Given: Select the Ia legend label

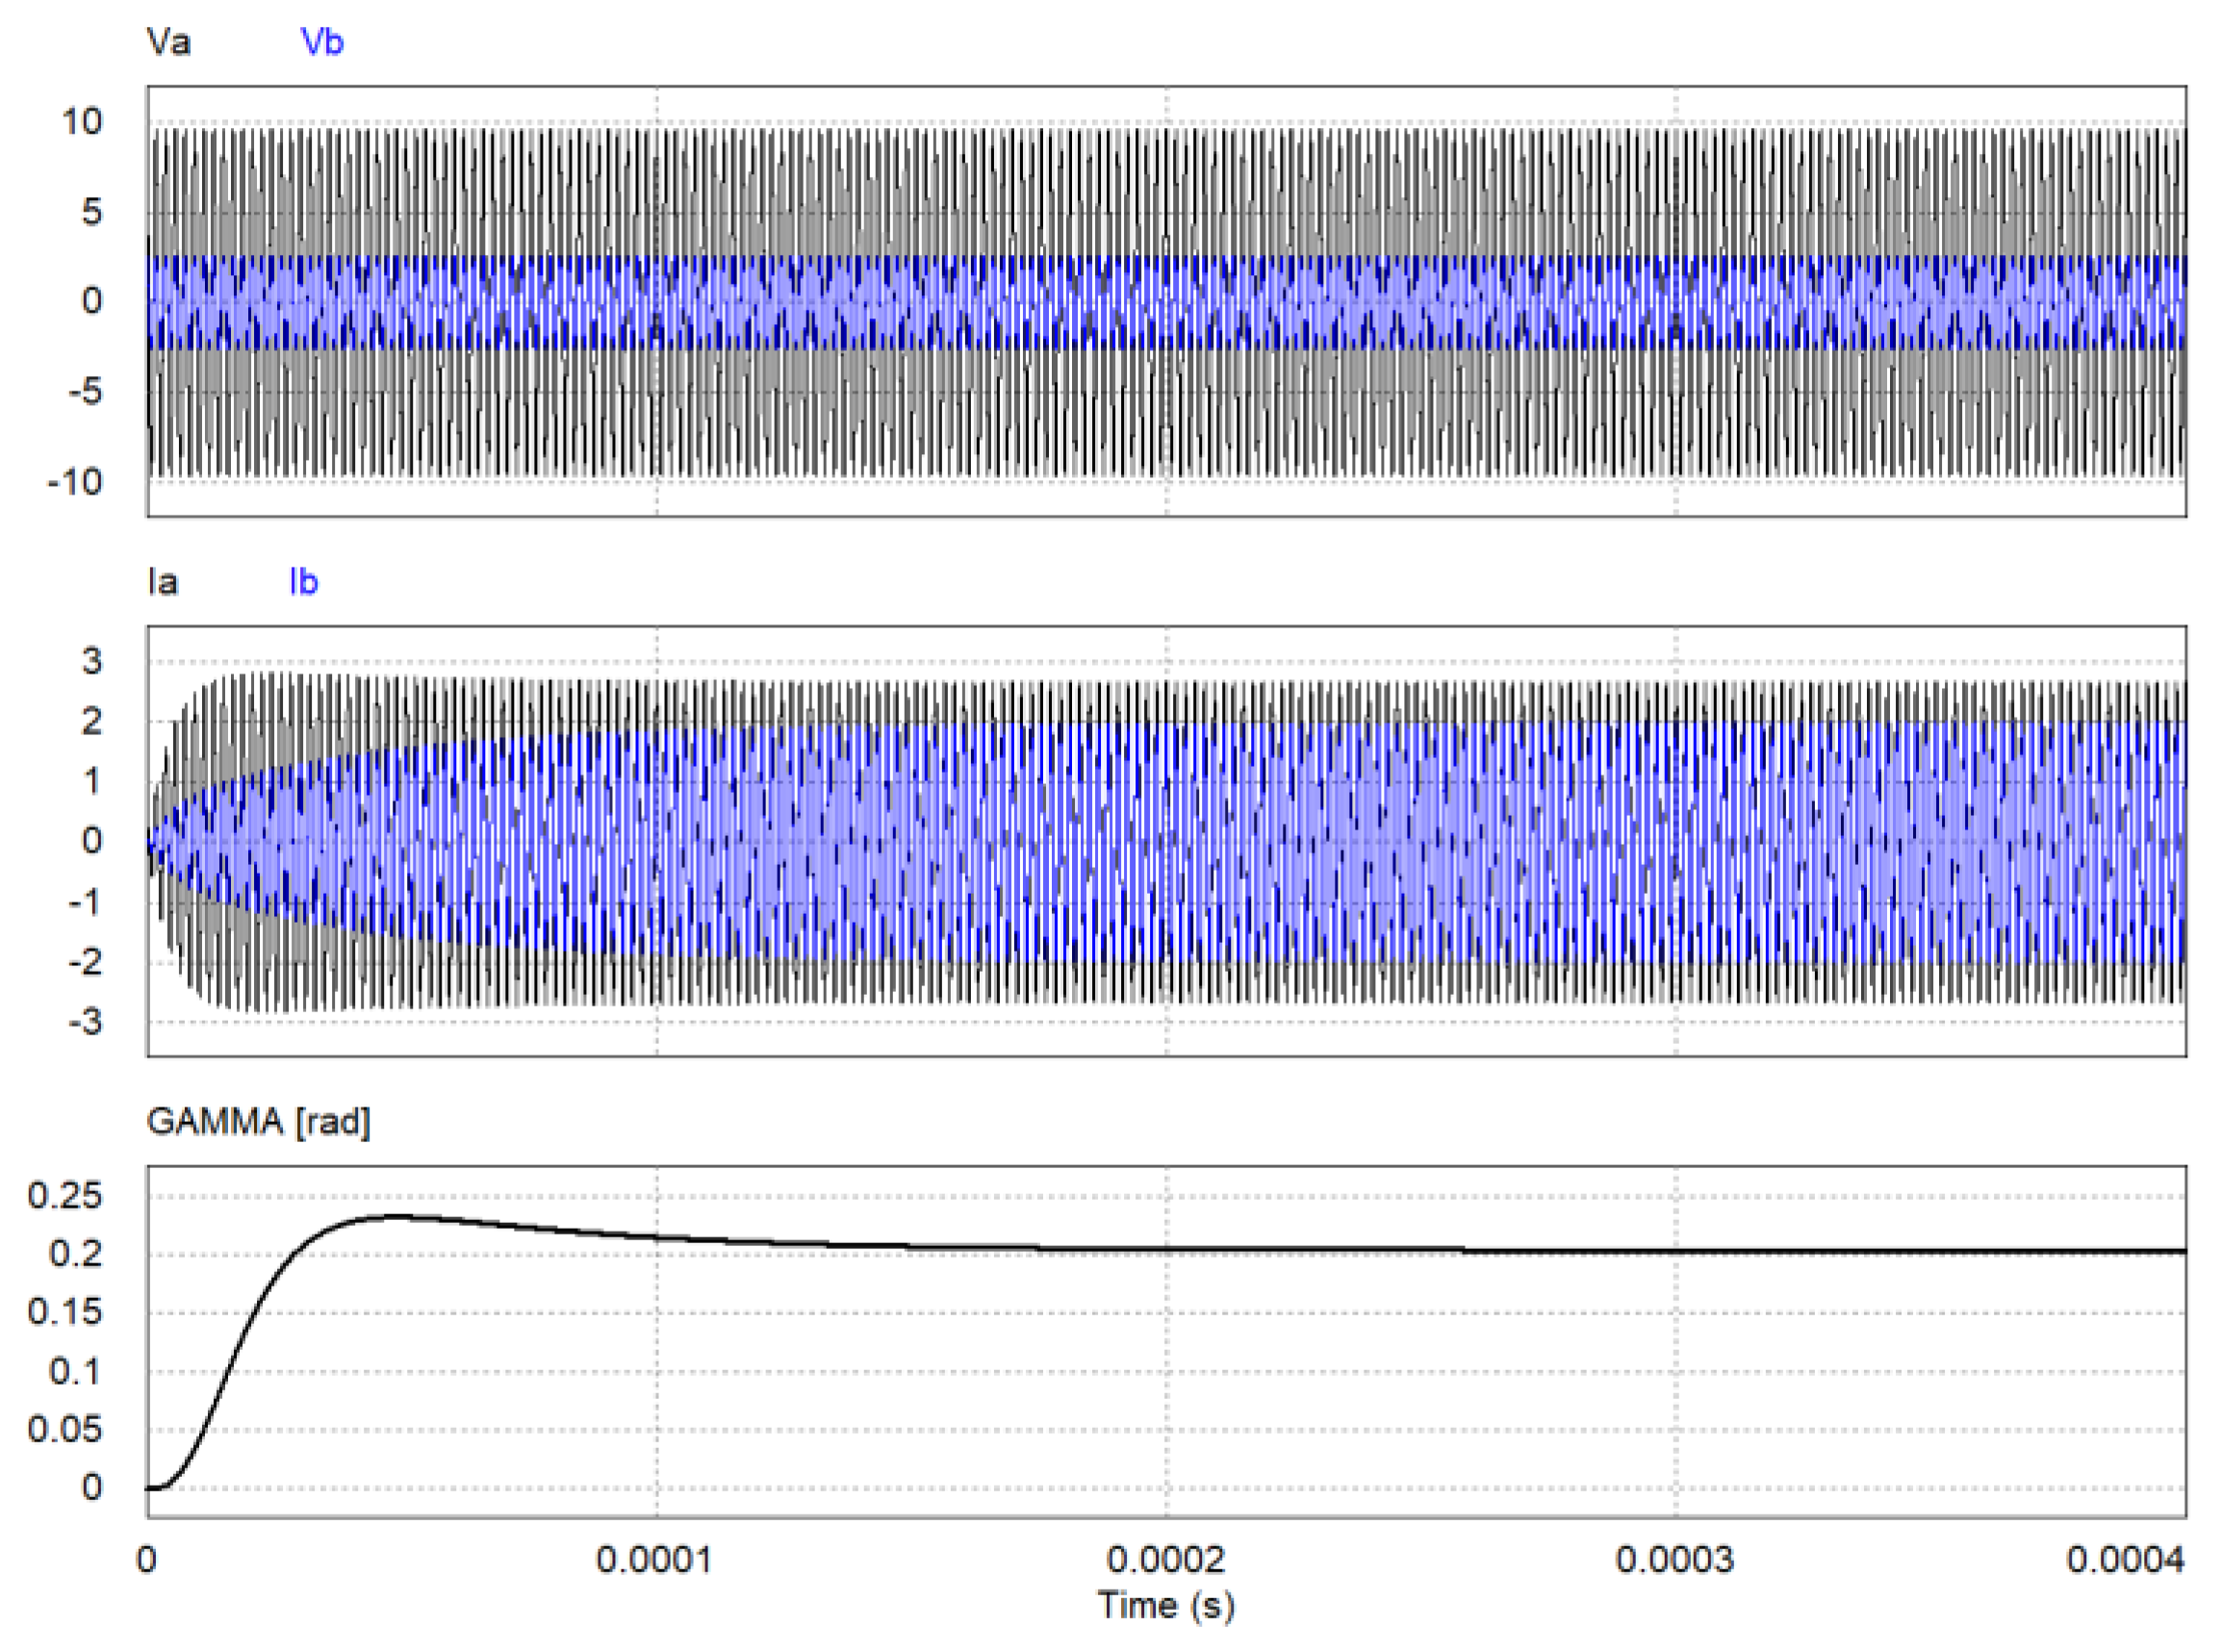Looking at the screenshot, I should 162,582.
